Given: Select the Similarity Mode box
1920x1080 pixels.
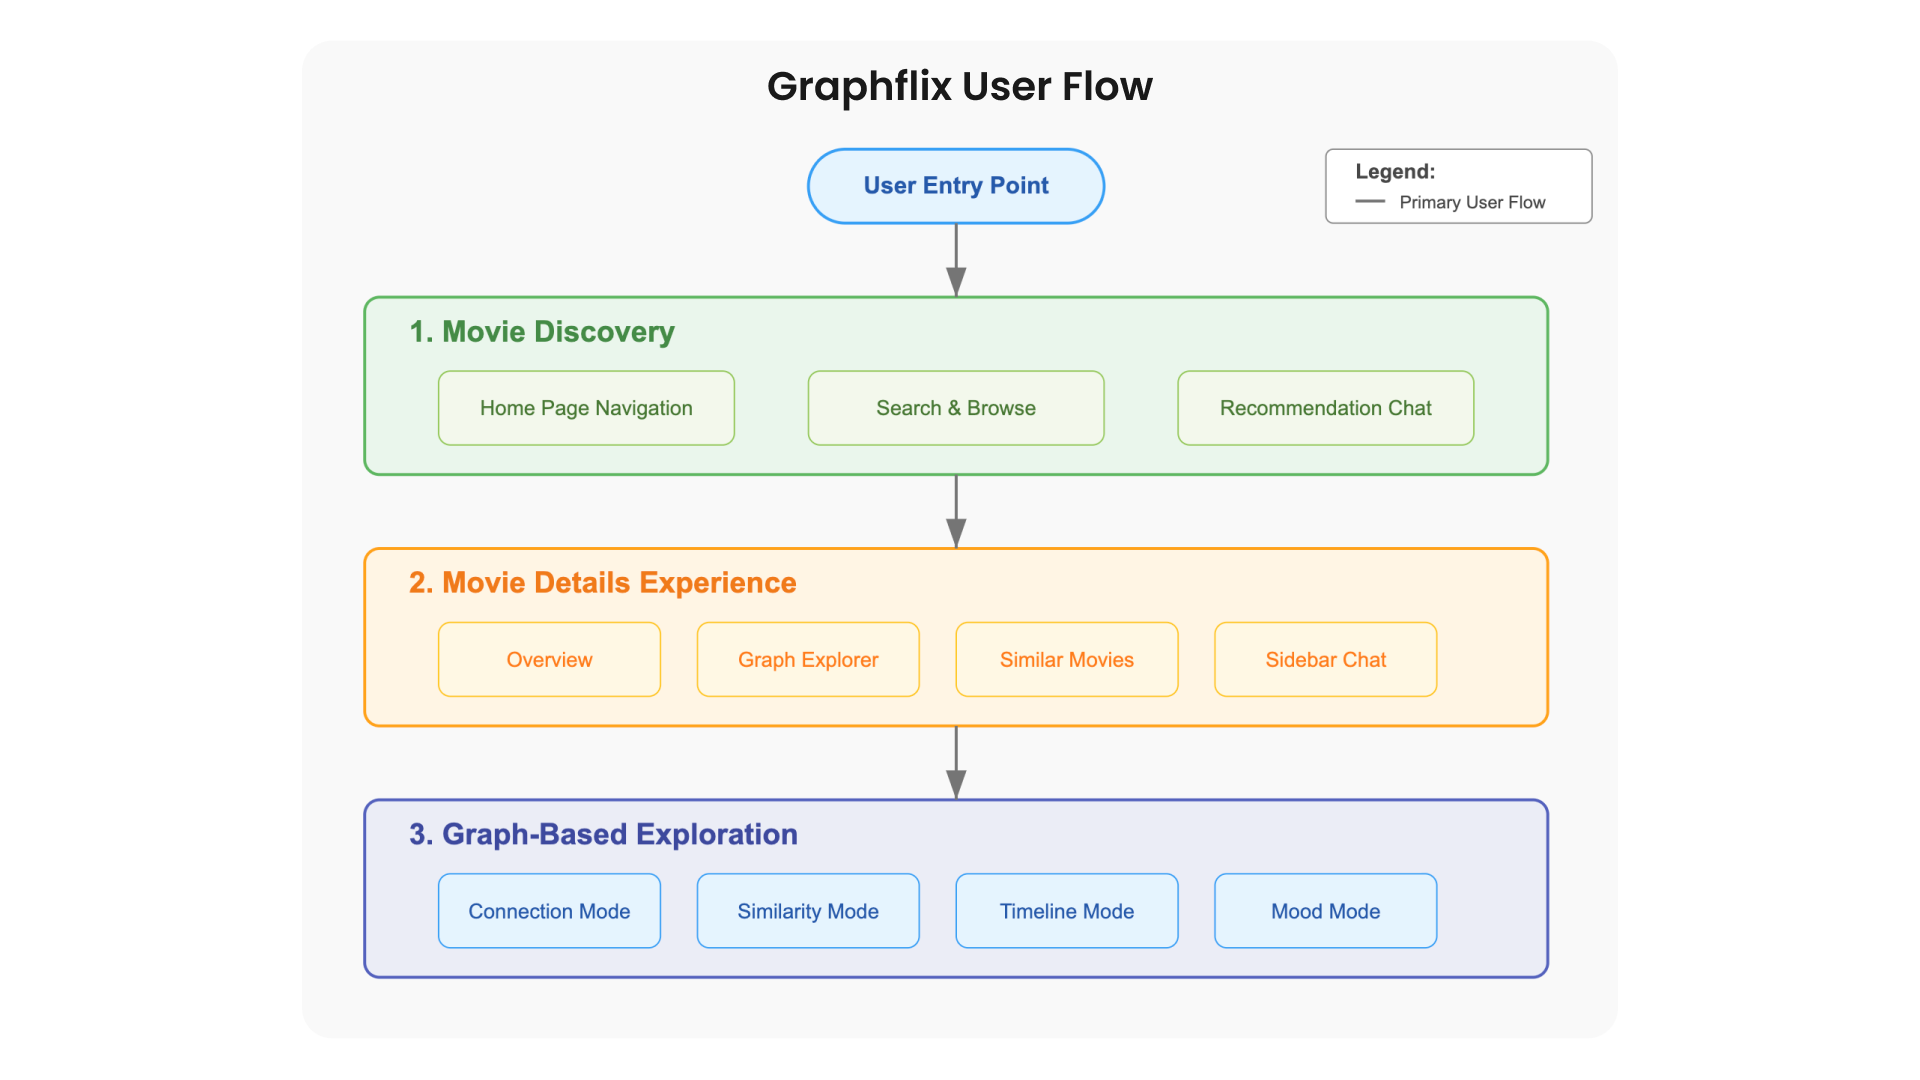Looking at the screenshot, I should [808, 911].
